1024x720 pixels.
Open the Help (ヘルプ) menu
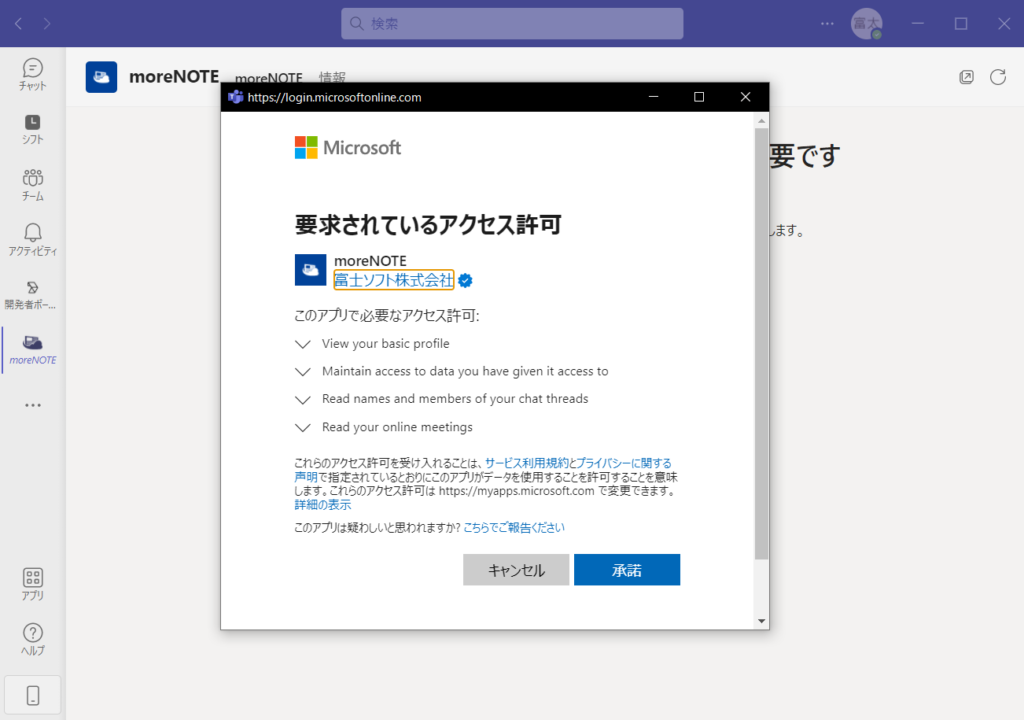[x=33, y=639]
